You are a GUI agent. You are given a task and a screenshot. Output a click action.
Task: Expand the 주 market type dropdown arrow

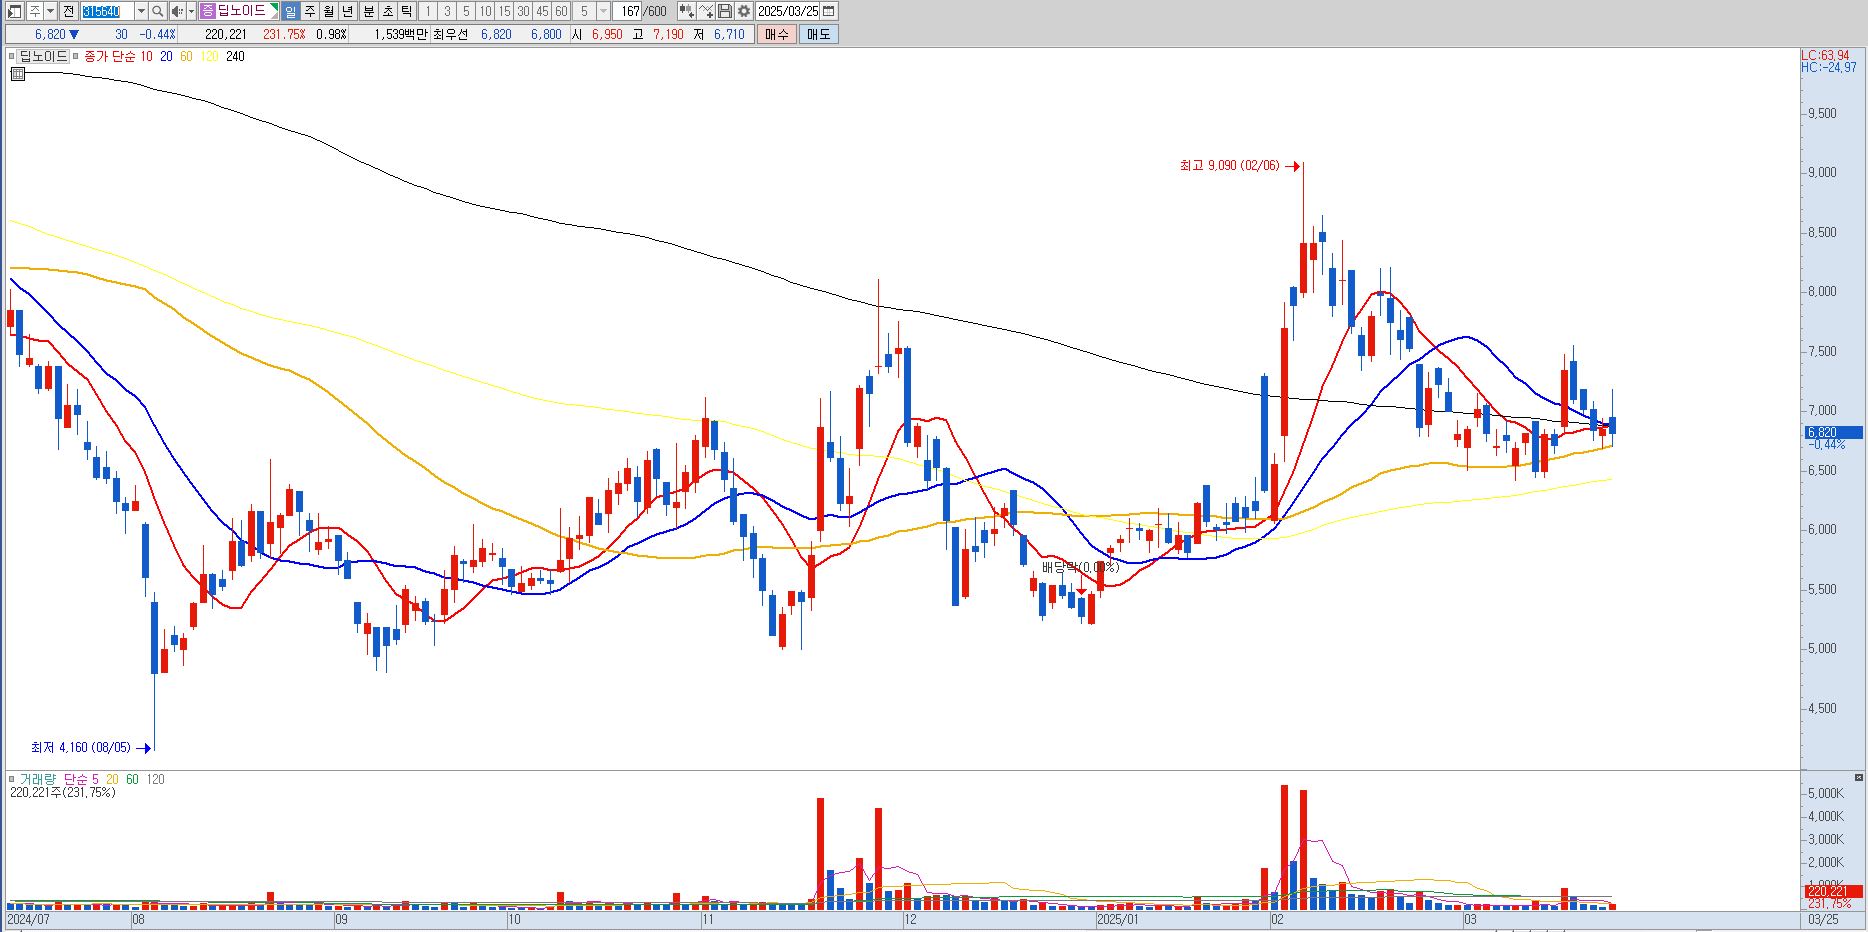50,11
